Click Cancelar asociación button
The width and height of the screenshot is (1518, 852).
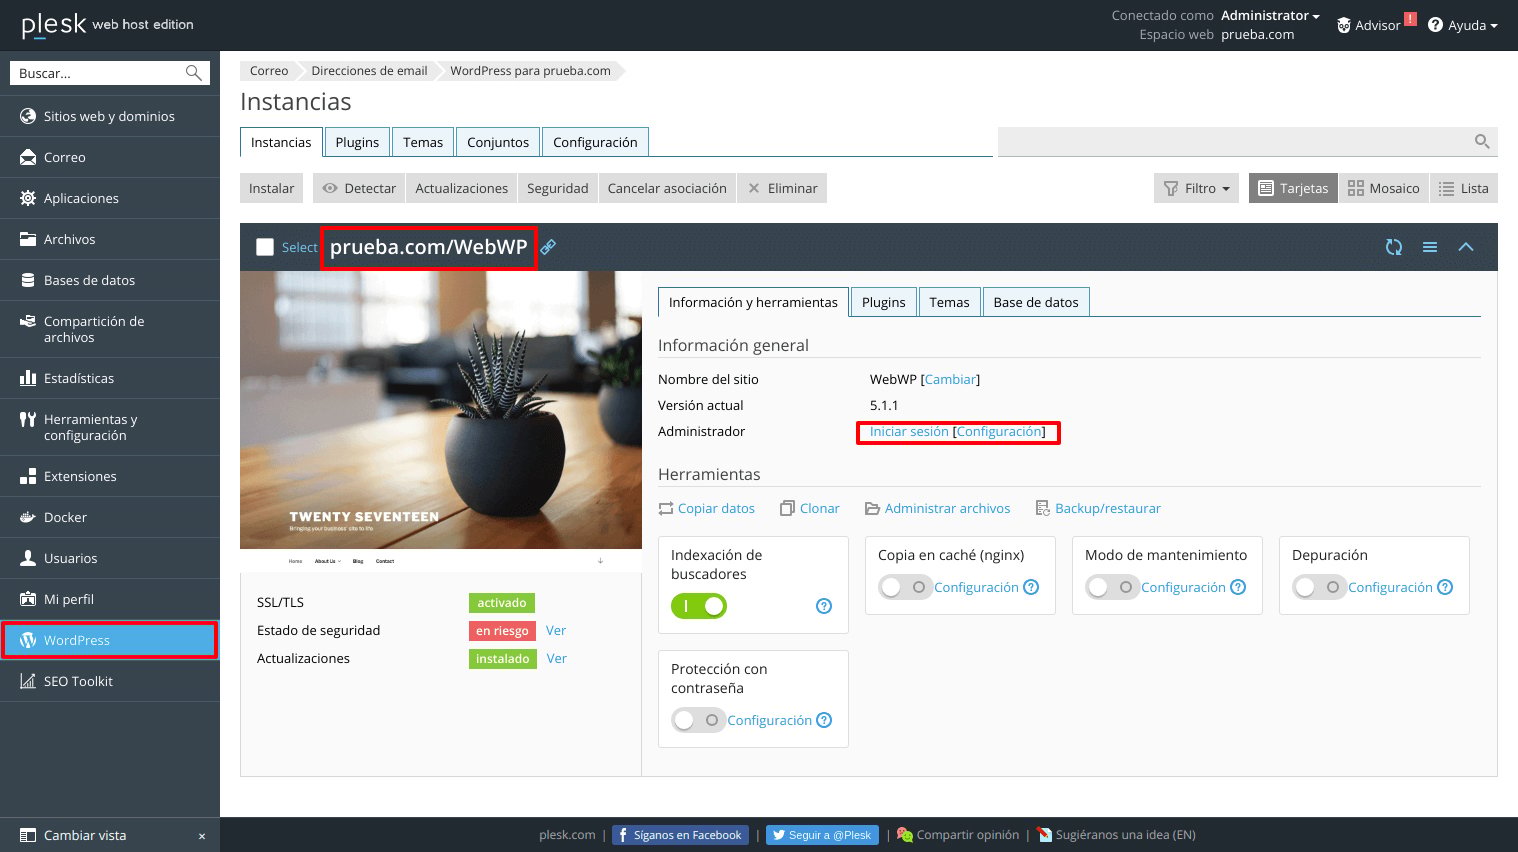pos(667,188)
